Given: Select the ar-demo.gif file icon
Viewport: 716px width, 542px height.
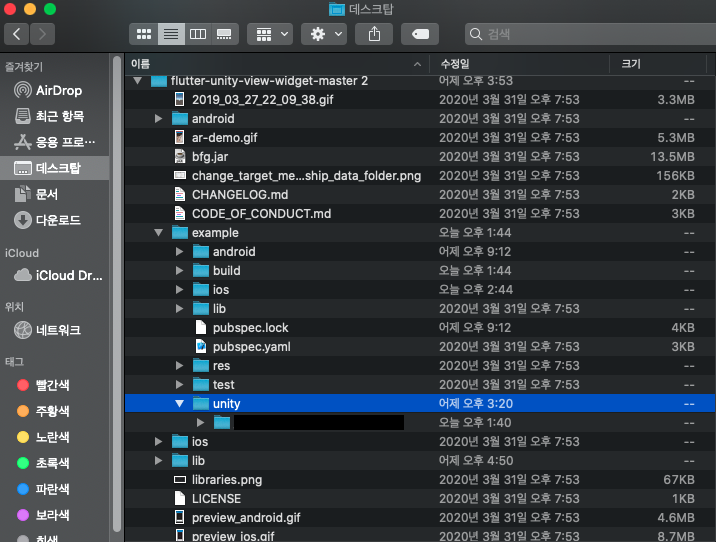Looking at the screenshot, I should click(x=180, y=137).
